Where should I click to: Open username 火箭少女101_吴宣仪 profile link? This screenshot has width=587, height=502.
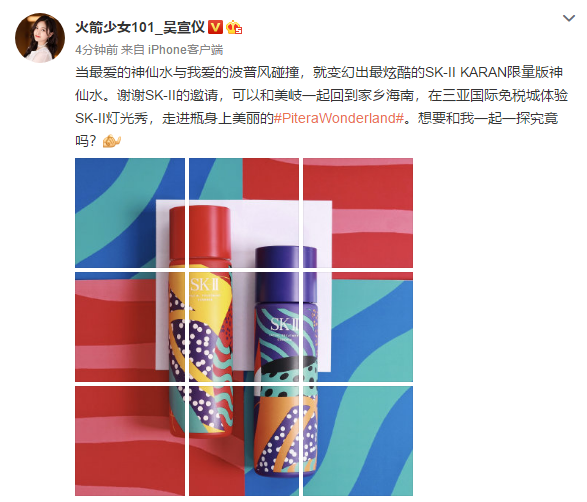point(140,27)
